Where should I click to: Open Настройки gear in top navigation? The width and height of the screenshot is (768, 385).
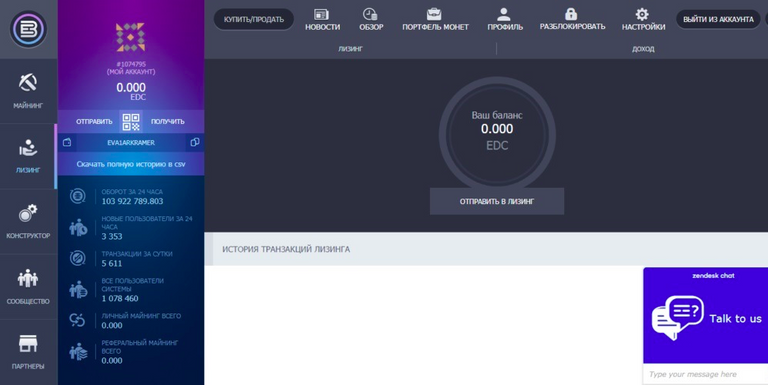(x=643, y=20)
